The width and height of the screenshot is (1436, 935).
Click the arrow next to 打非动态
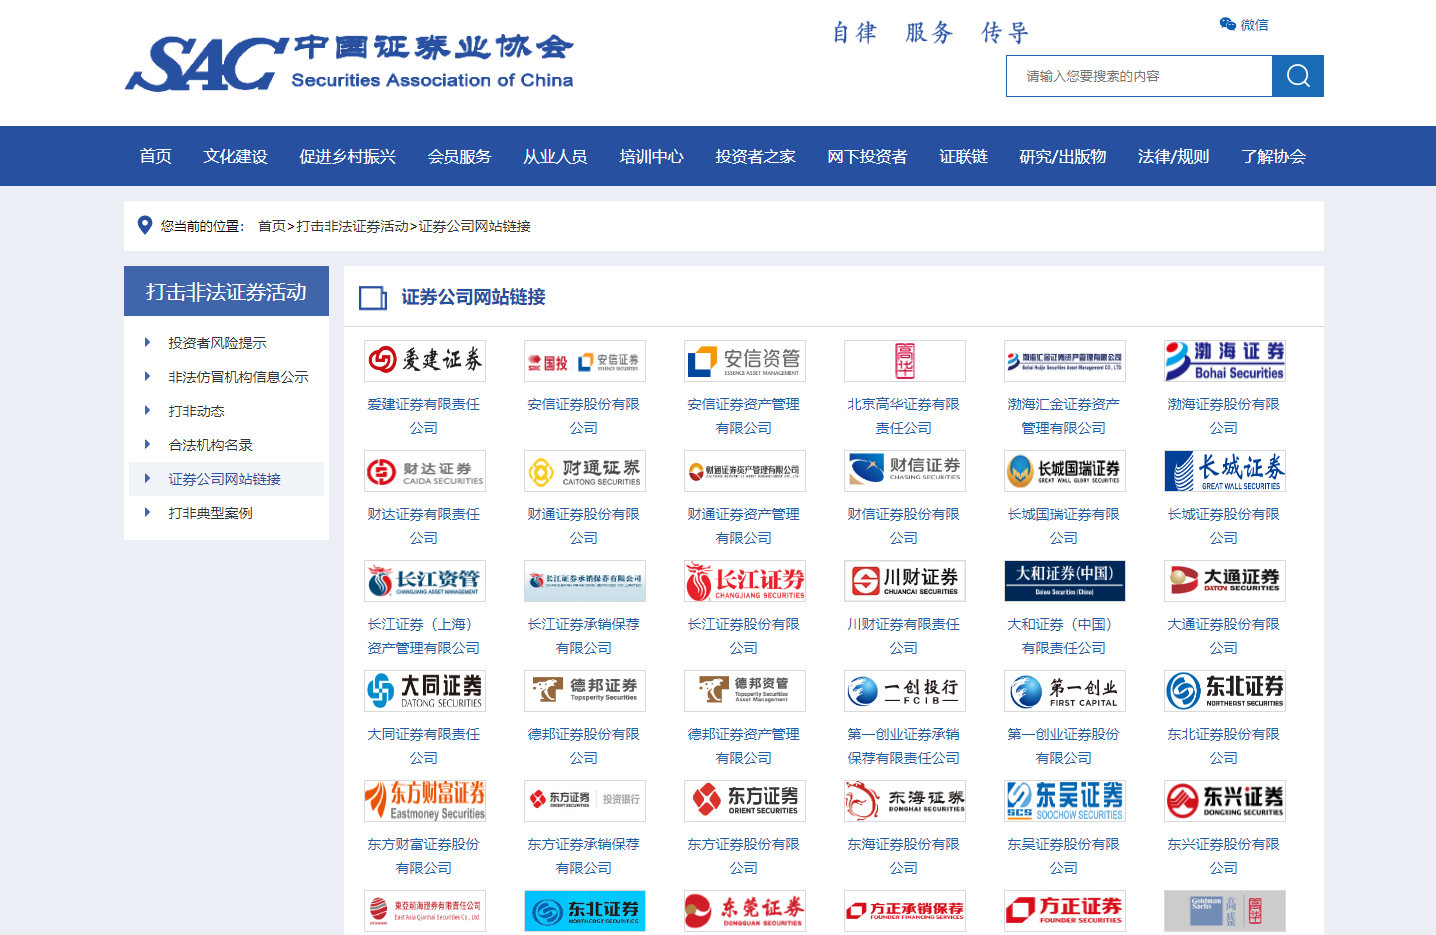click(147, 411)
